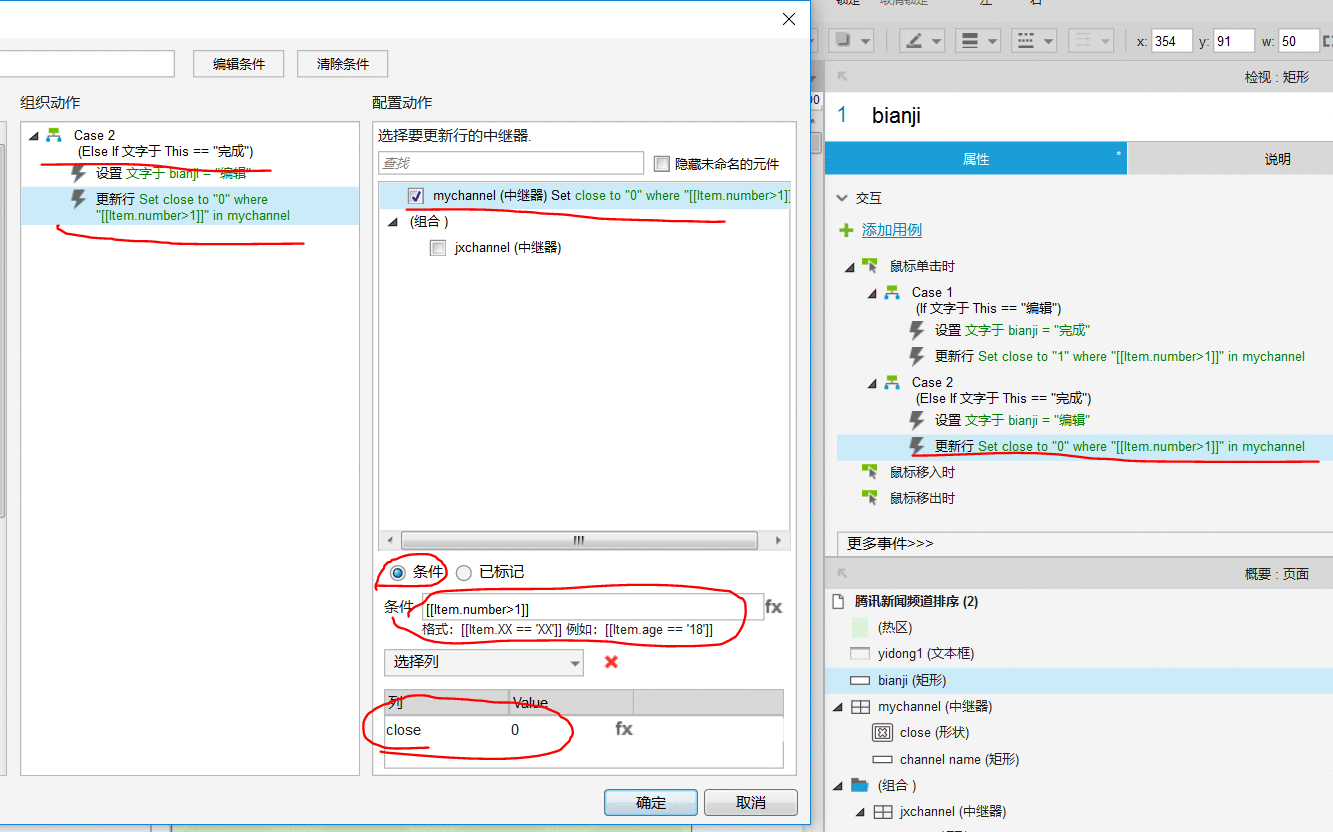Click the 添加用例 link

892,230
